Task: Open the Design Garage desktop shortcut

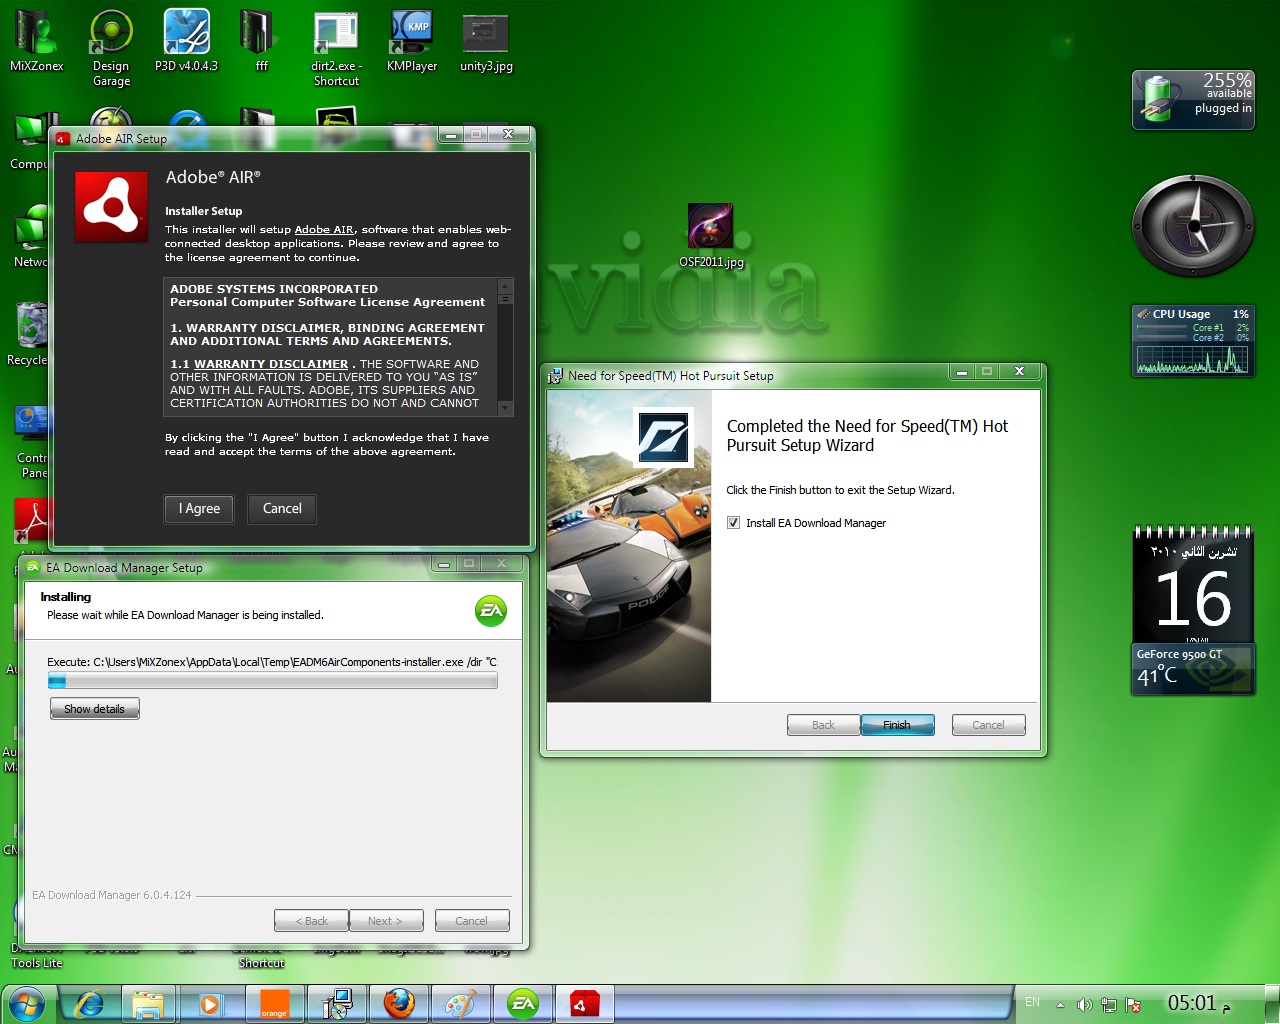Action: click(x=111, y=46)
